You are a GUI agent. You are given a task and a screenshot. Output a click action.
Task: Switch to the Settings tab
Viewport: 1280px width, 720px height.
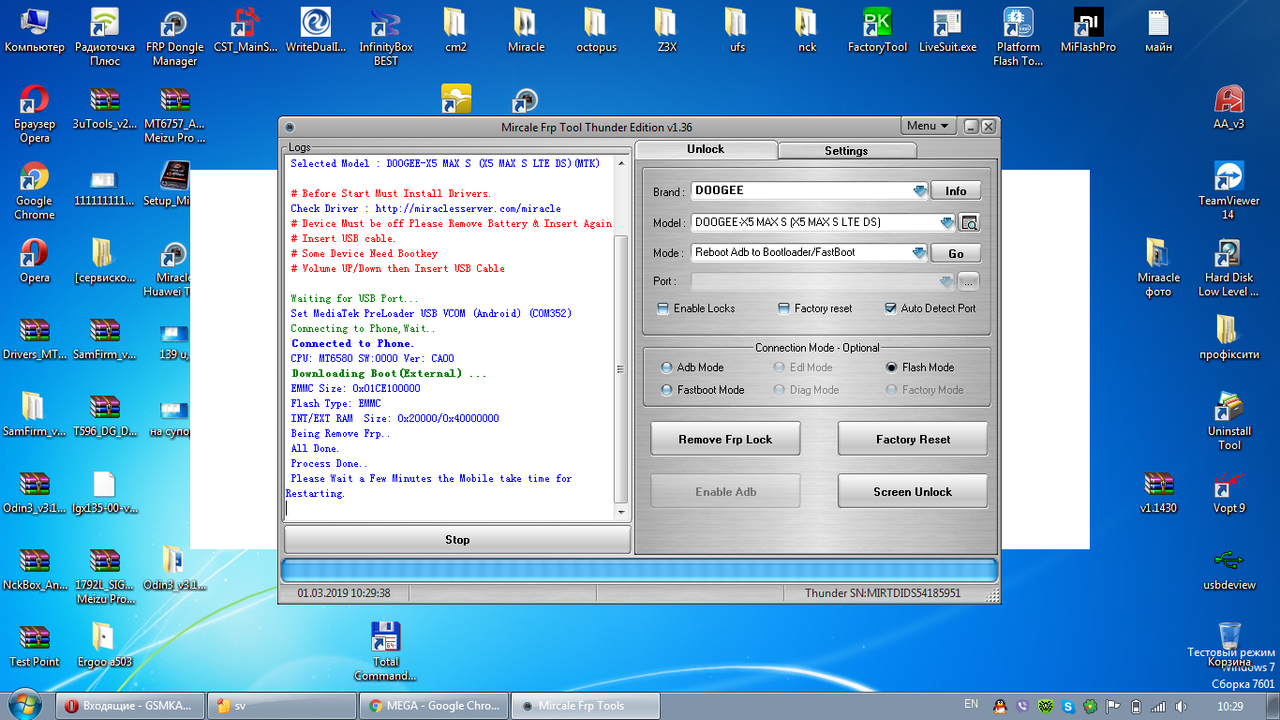[x=847, y=150]
